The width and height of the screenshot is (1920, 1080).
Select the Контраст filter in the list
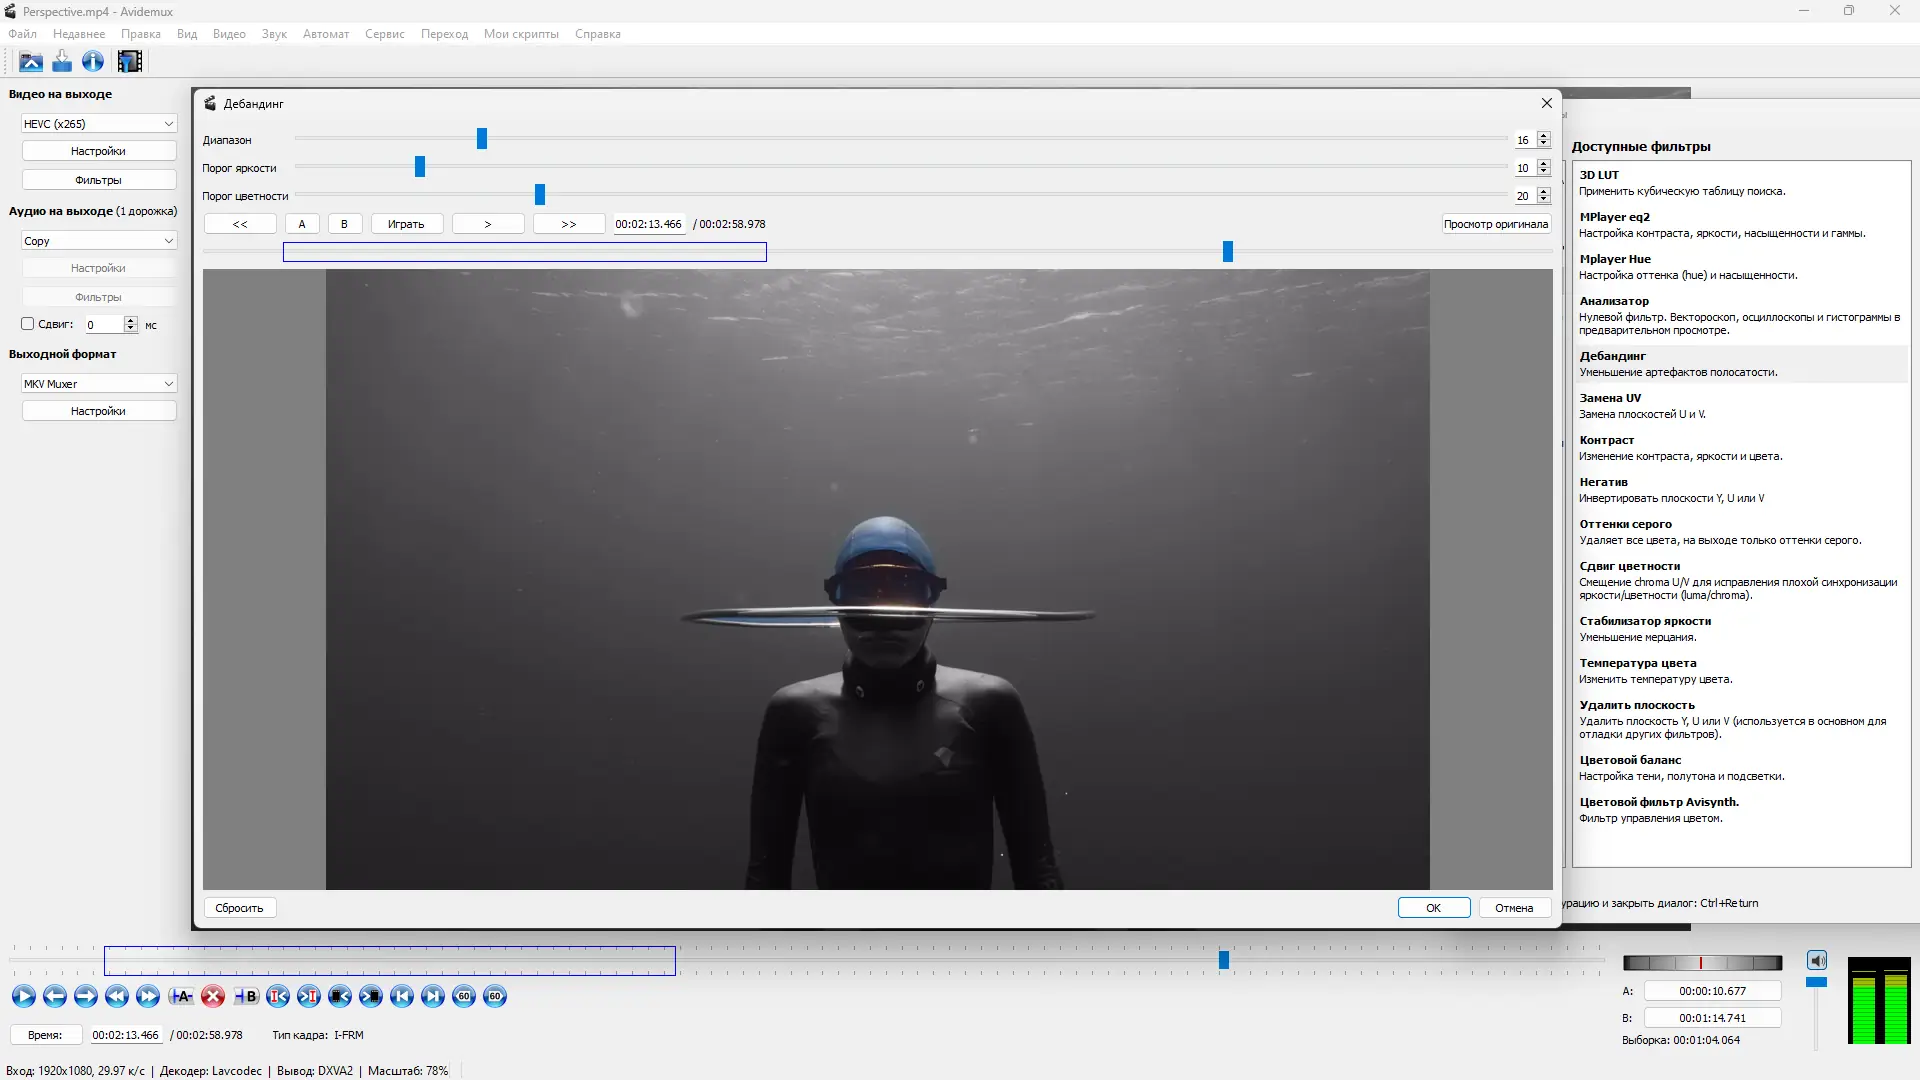(1606, 440)
